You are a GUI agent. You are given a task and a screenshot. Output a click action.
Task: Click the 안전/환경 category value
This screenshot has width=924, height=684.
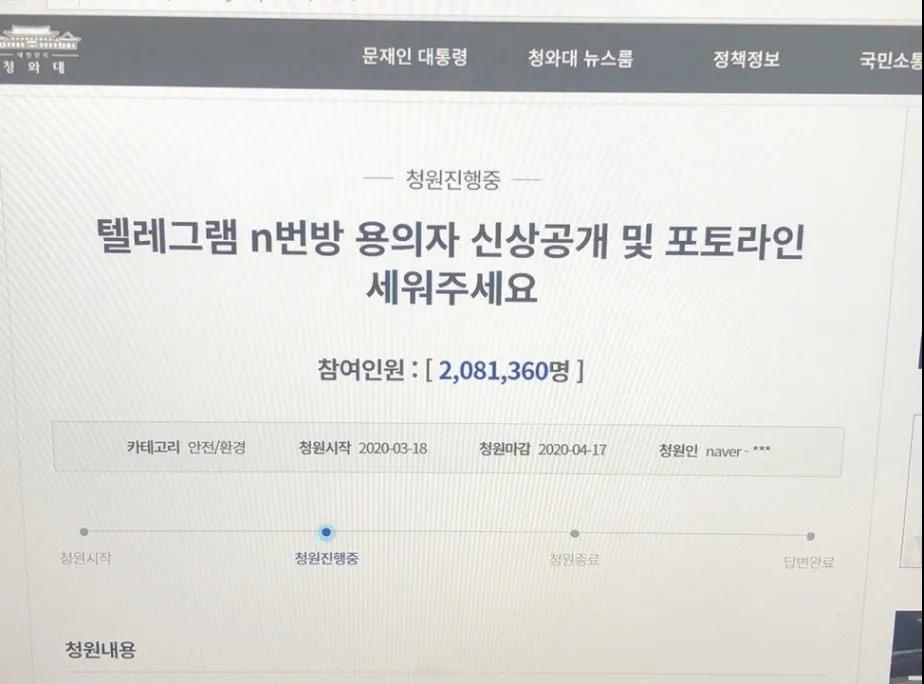pos(217,448)
